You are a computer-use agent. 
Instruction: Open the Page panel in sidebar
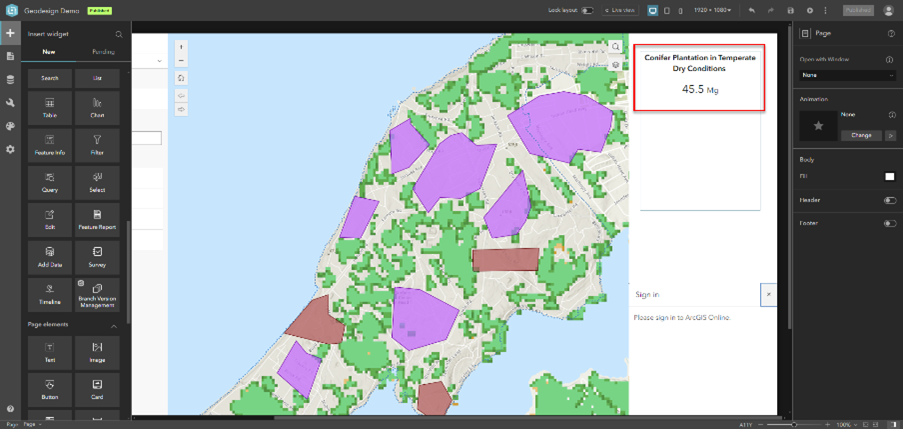10,56
